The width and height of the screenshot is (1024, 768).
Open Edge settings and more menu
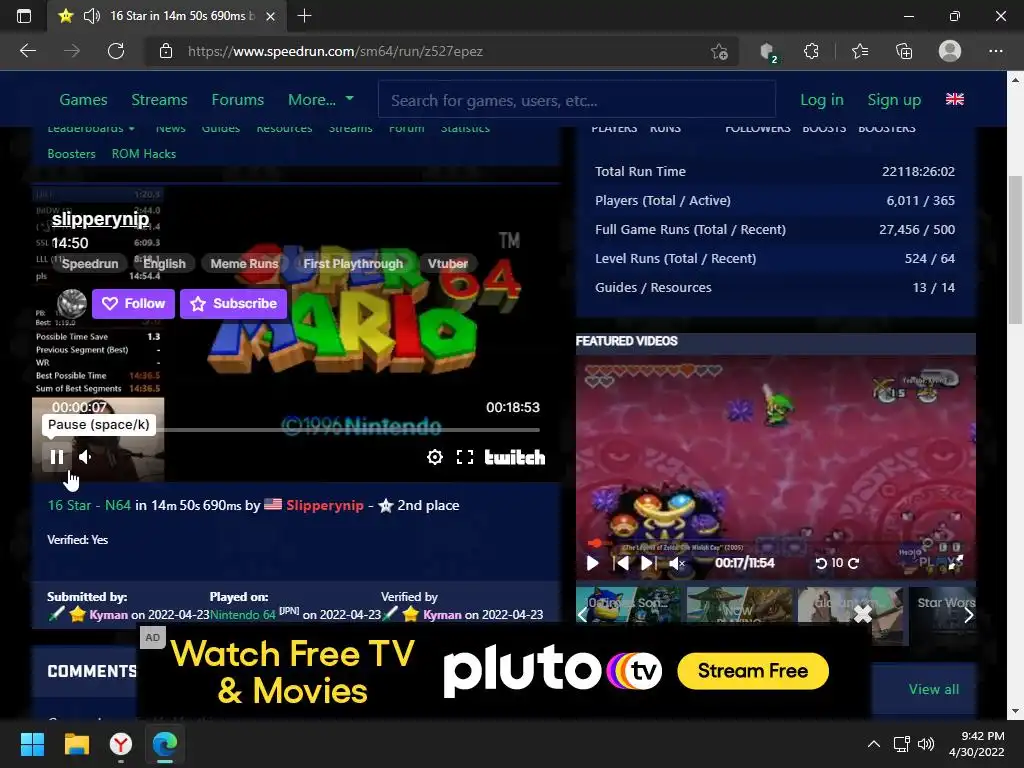tap(995, 51)
